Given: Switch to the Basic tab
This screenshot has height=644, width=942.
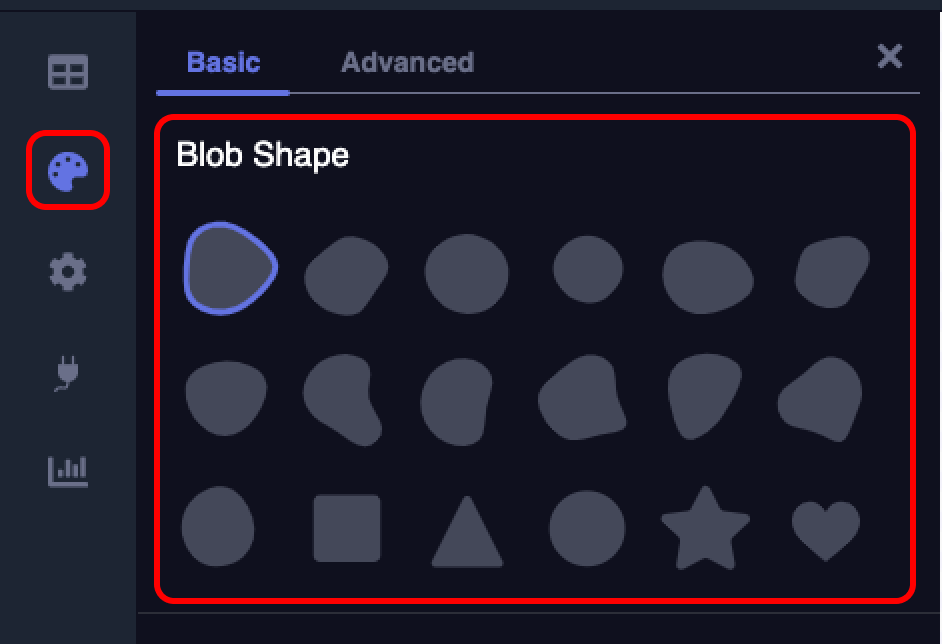Looking at the screenshot, I should [x=222, y=62].
